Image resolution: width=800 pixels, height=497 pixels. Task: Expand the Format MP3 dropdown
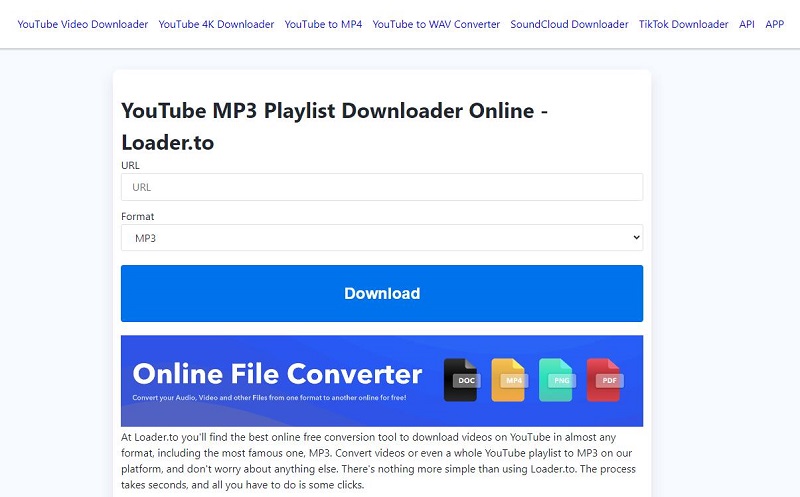coord(382,238)
